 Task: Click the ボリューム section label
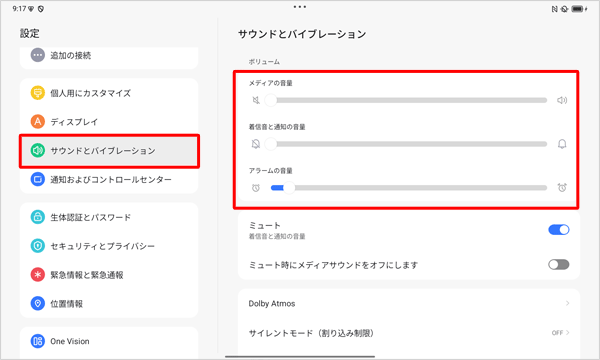pyautogui.click(x=264, y=62)
